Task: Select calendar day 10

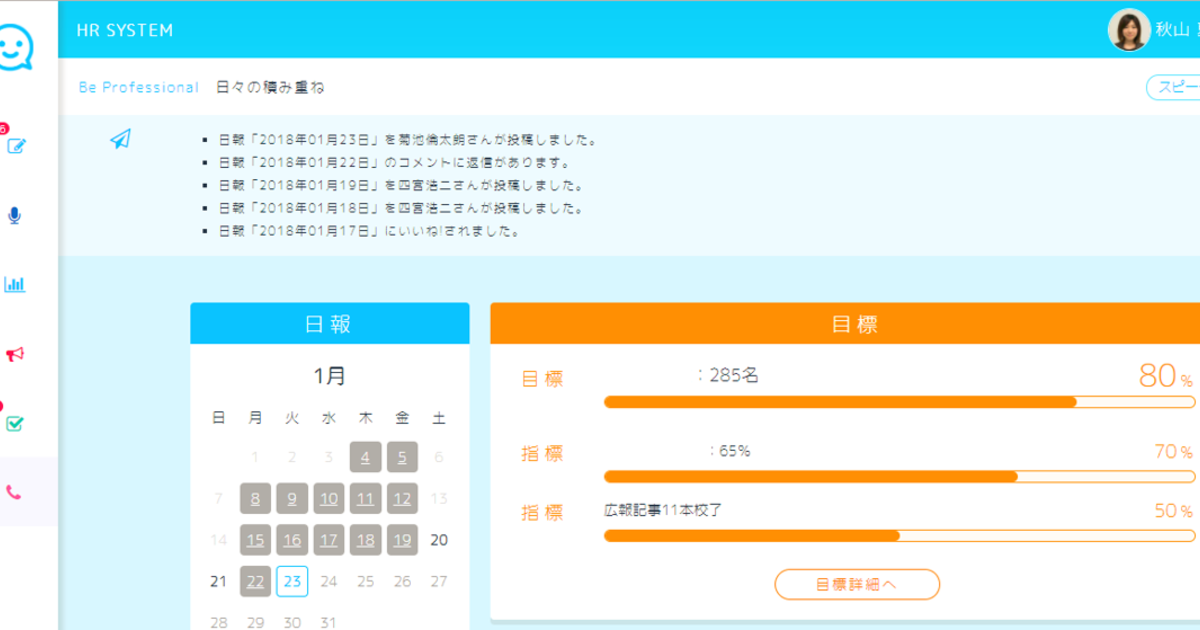Action: coord(329,498)
